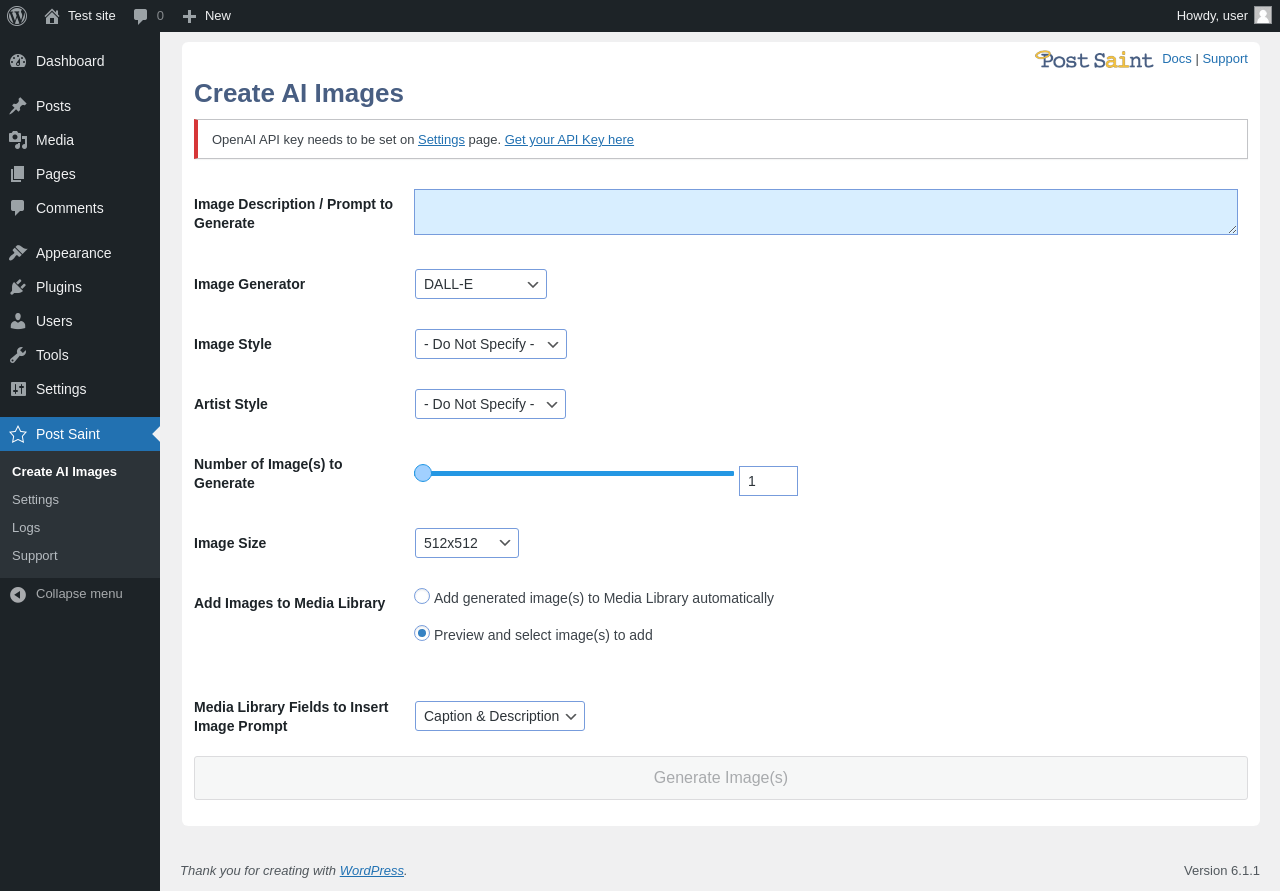Click the Appearance paintbrush icon
The width and height of the screenshot is (1280, 891).
18,253
